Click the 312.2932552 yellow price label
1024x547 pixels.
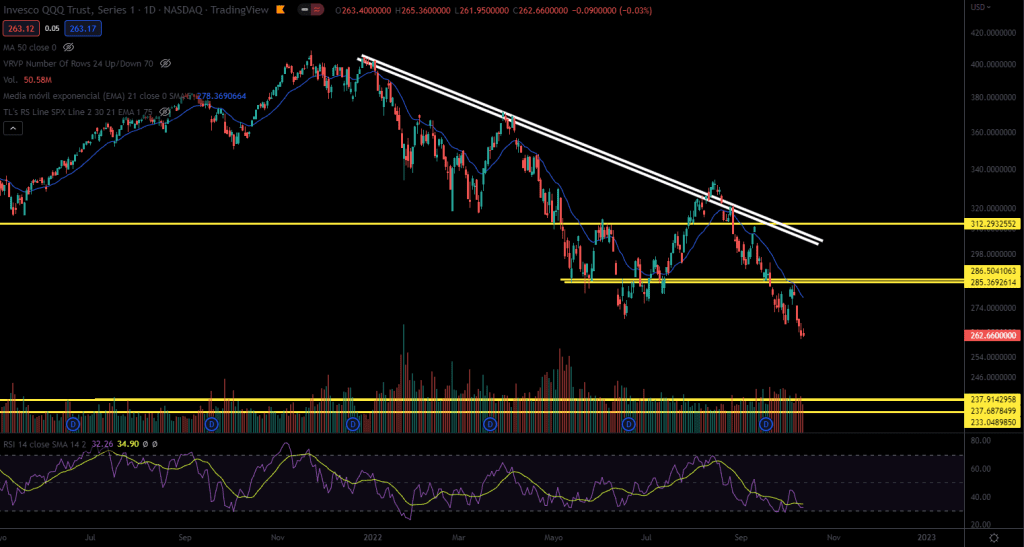click(993, 224)
